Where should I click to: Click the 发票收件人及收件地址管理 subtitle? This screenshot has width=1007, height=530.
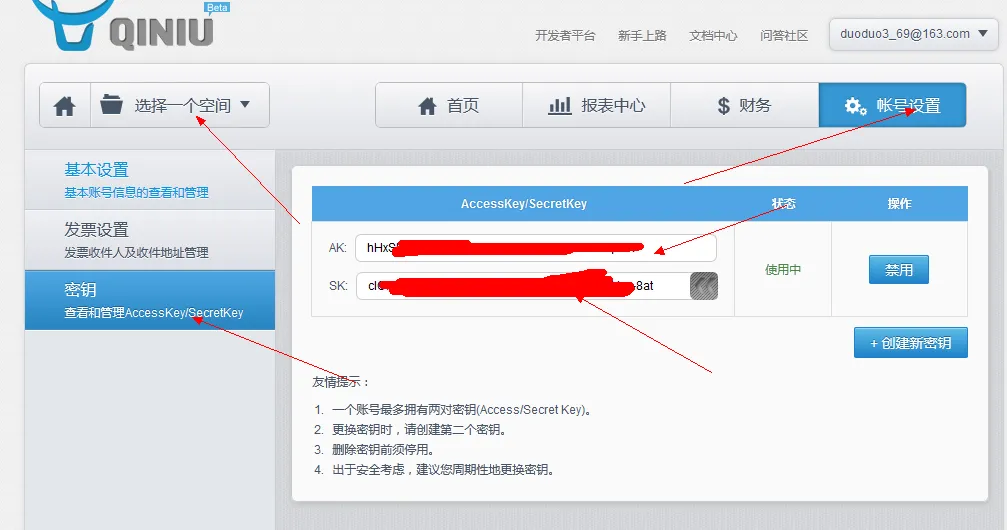136,252
